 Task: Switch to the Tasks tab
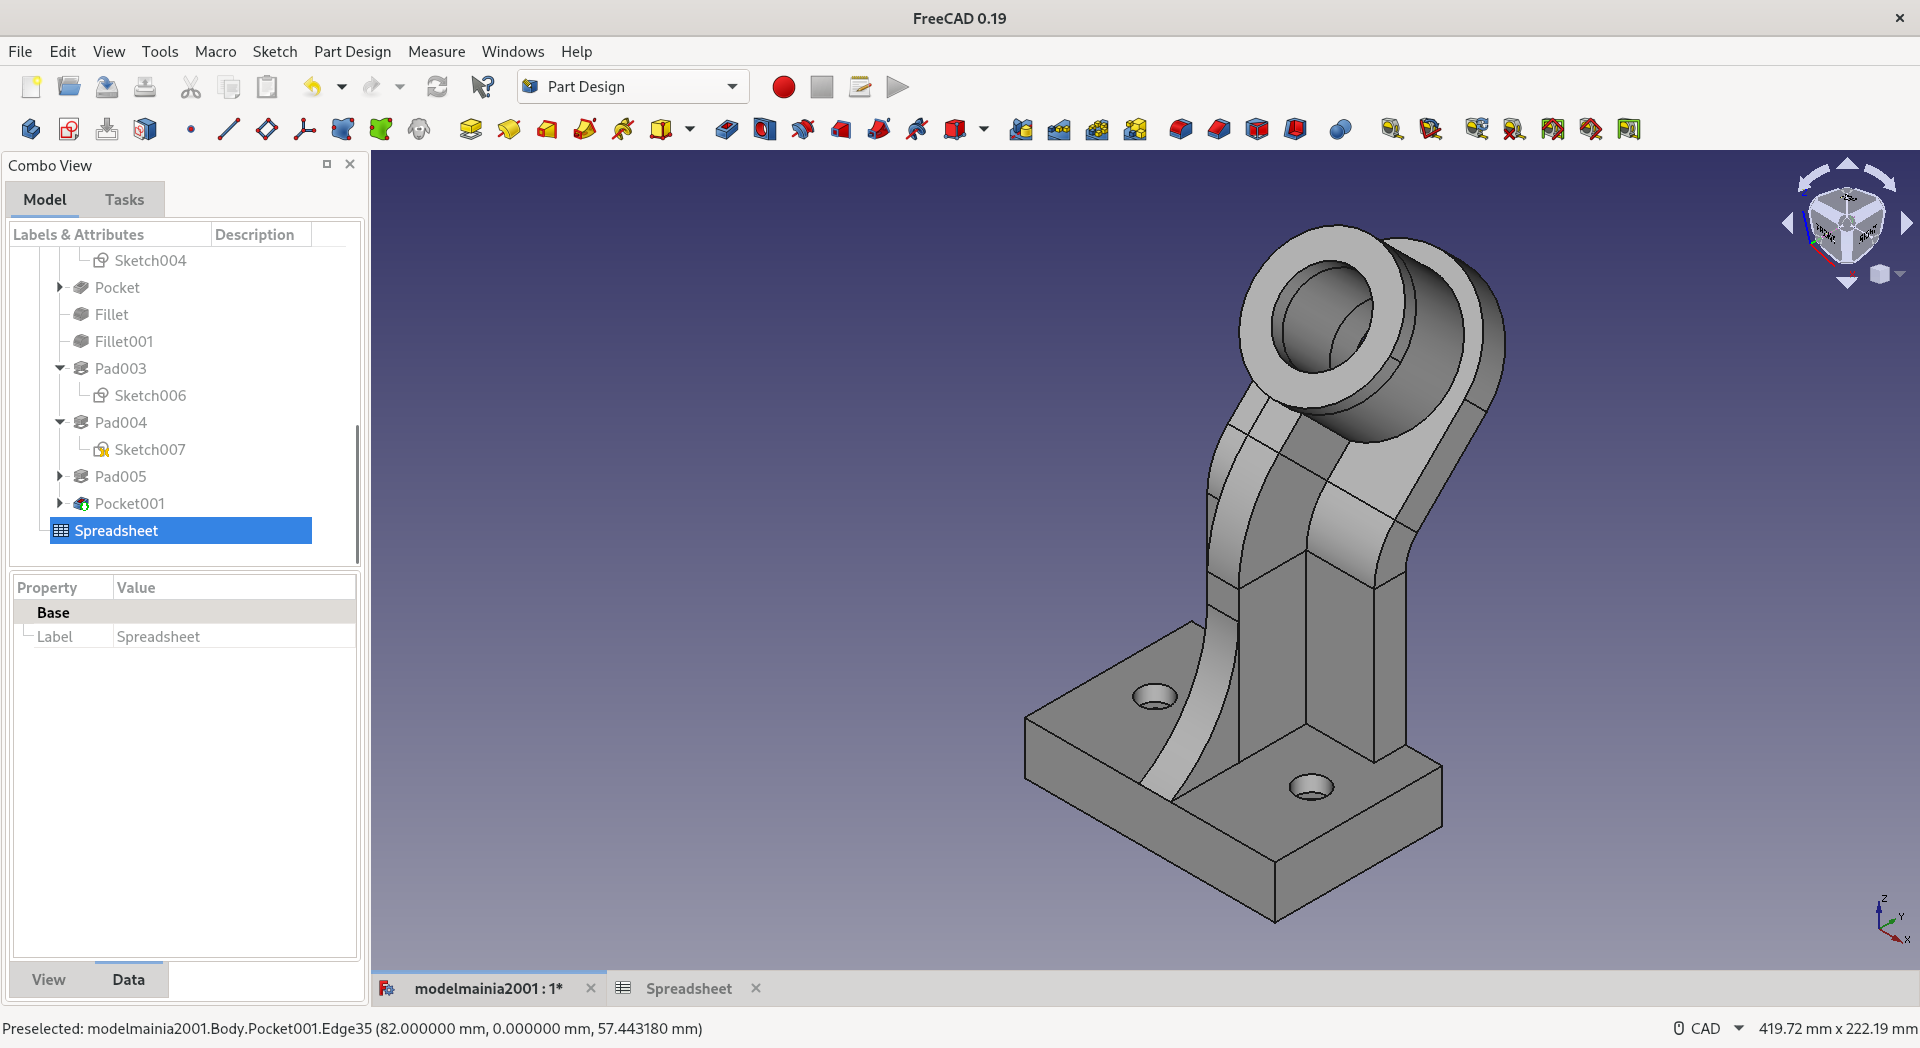coord(124,200)
